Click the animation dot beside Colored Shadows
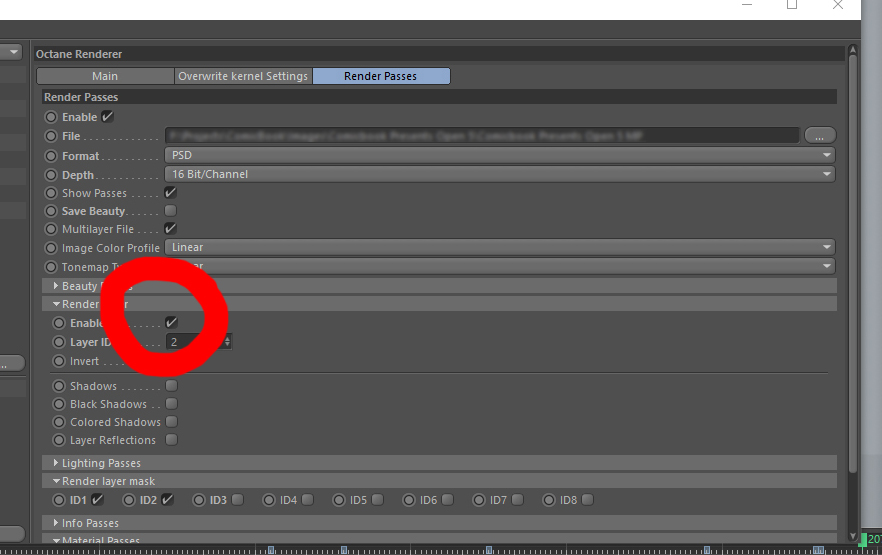This screenshot has width=882, height=555. (59, 422)
